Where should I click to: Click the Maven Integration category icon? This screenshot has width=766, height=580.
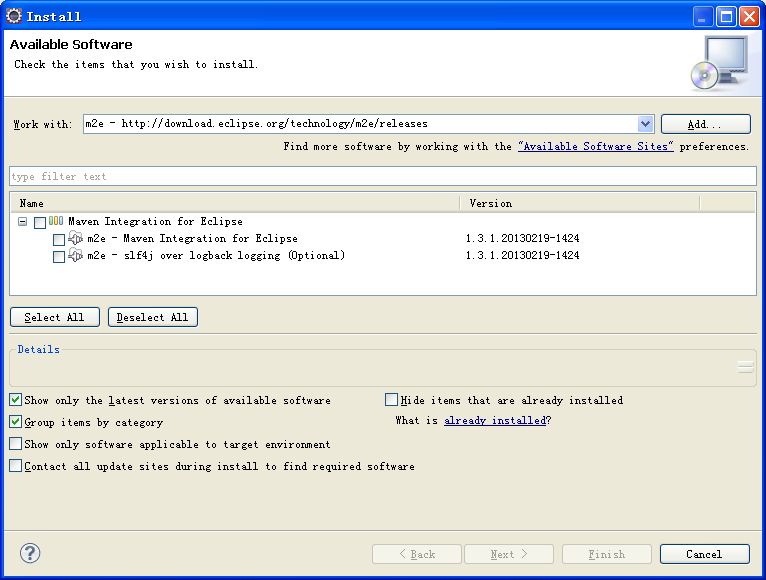point(56,221)
